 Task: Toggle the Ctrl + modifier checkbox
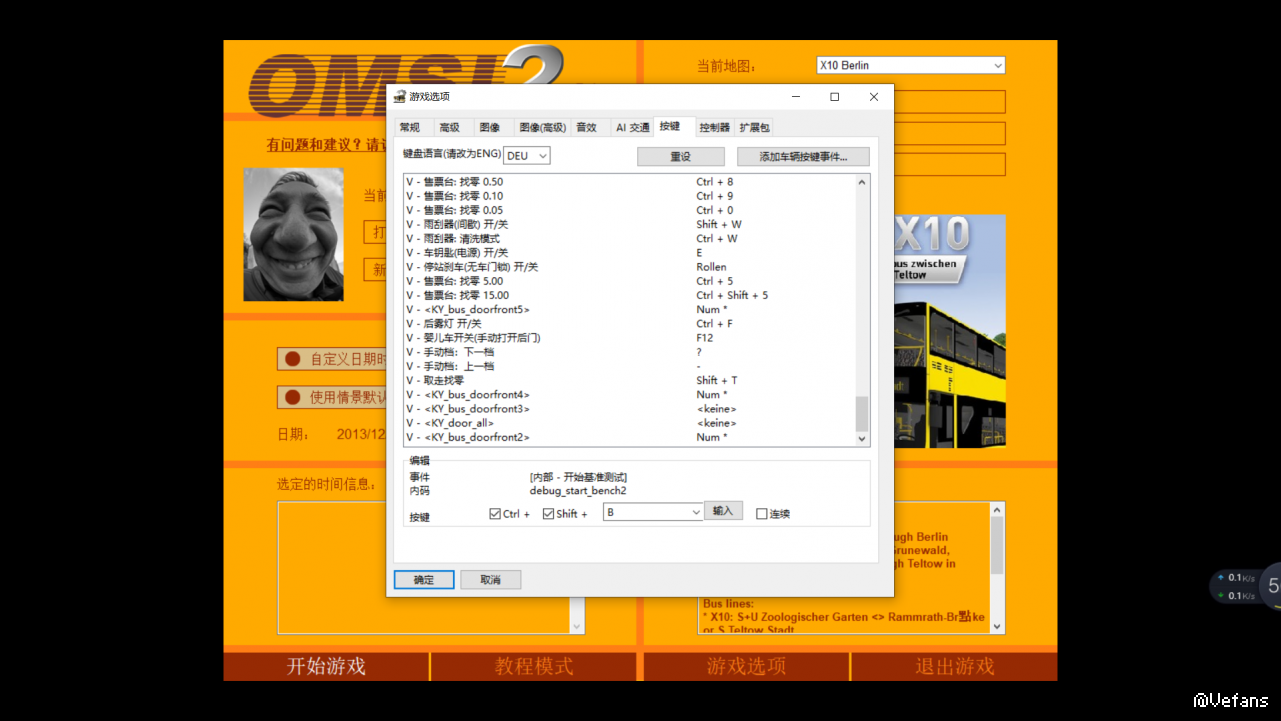tap(495, 514)
